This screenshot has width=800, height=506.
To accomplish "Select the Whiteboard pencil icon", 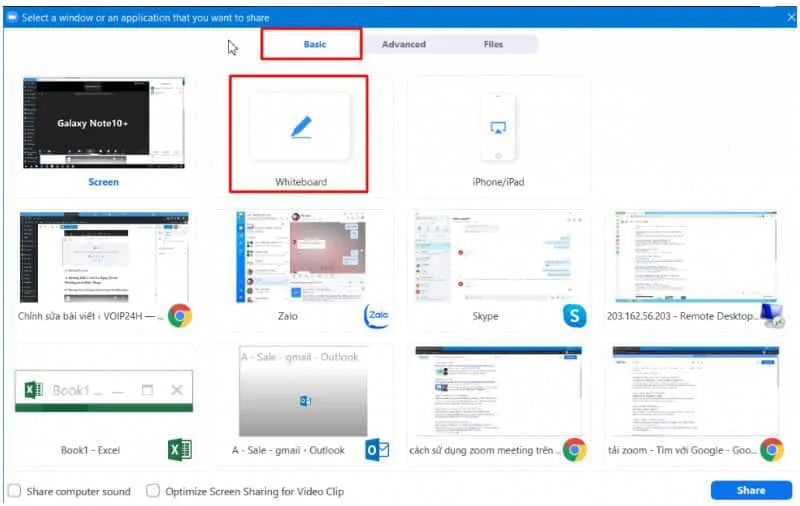I will 301,127.
